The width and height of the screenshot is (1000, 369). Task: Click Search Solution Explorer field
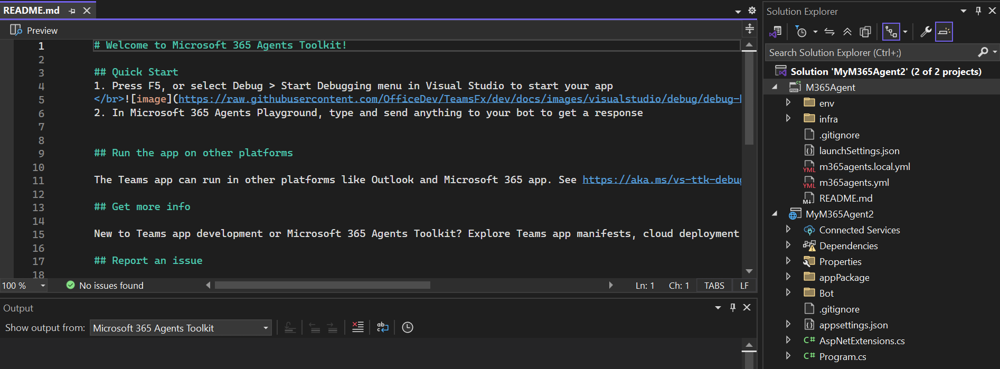click(x=871, y=52)
